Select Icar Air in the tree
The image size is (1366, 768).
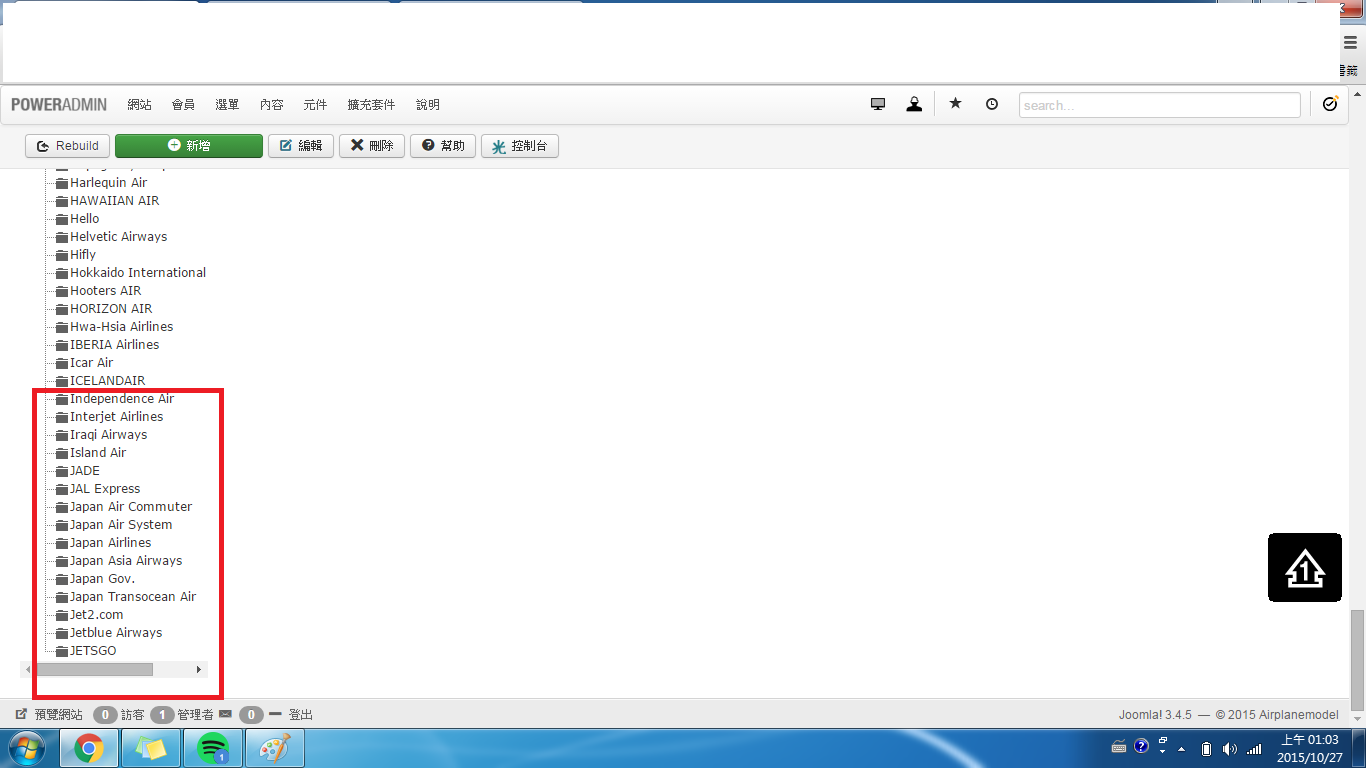click(92, 363)
